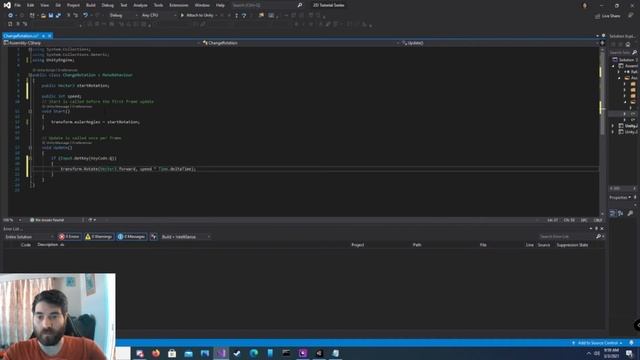Image resolution: width=640 pixels, height=360 pixels.
Task: Click the Attach to Unity button
Action: click(x=197, y=16)
